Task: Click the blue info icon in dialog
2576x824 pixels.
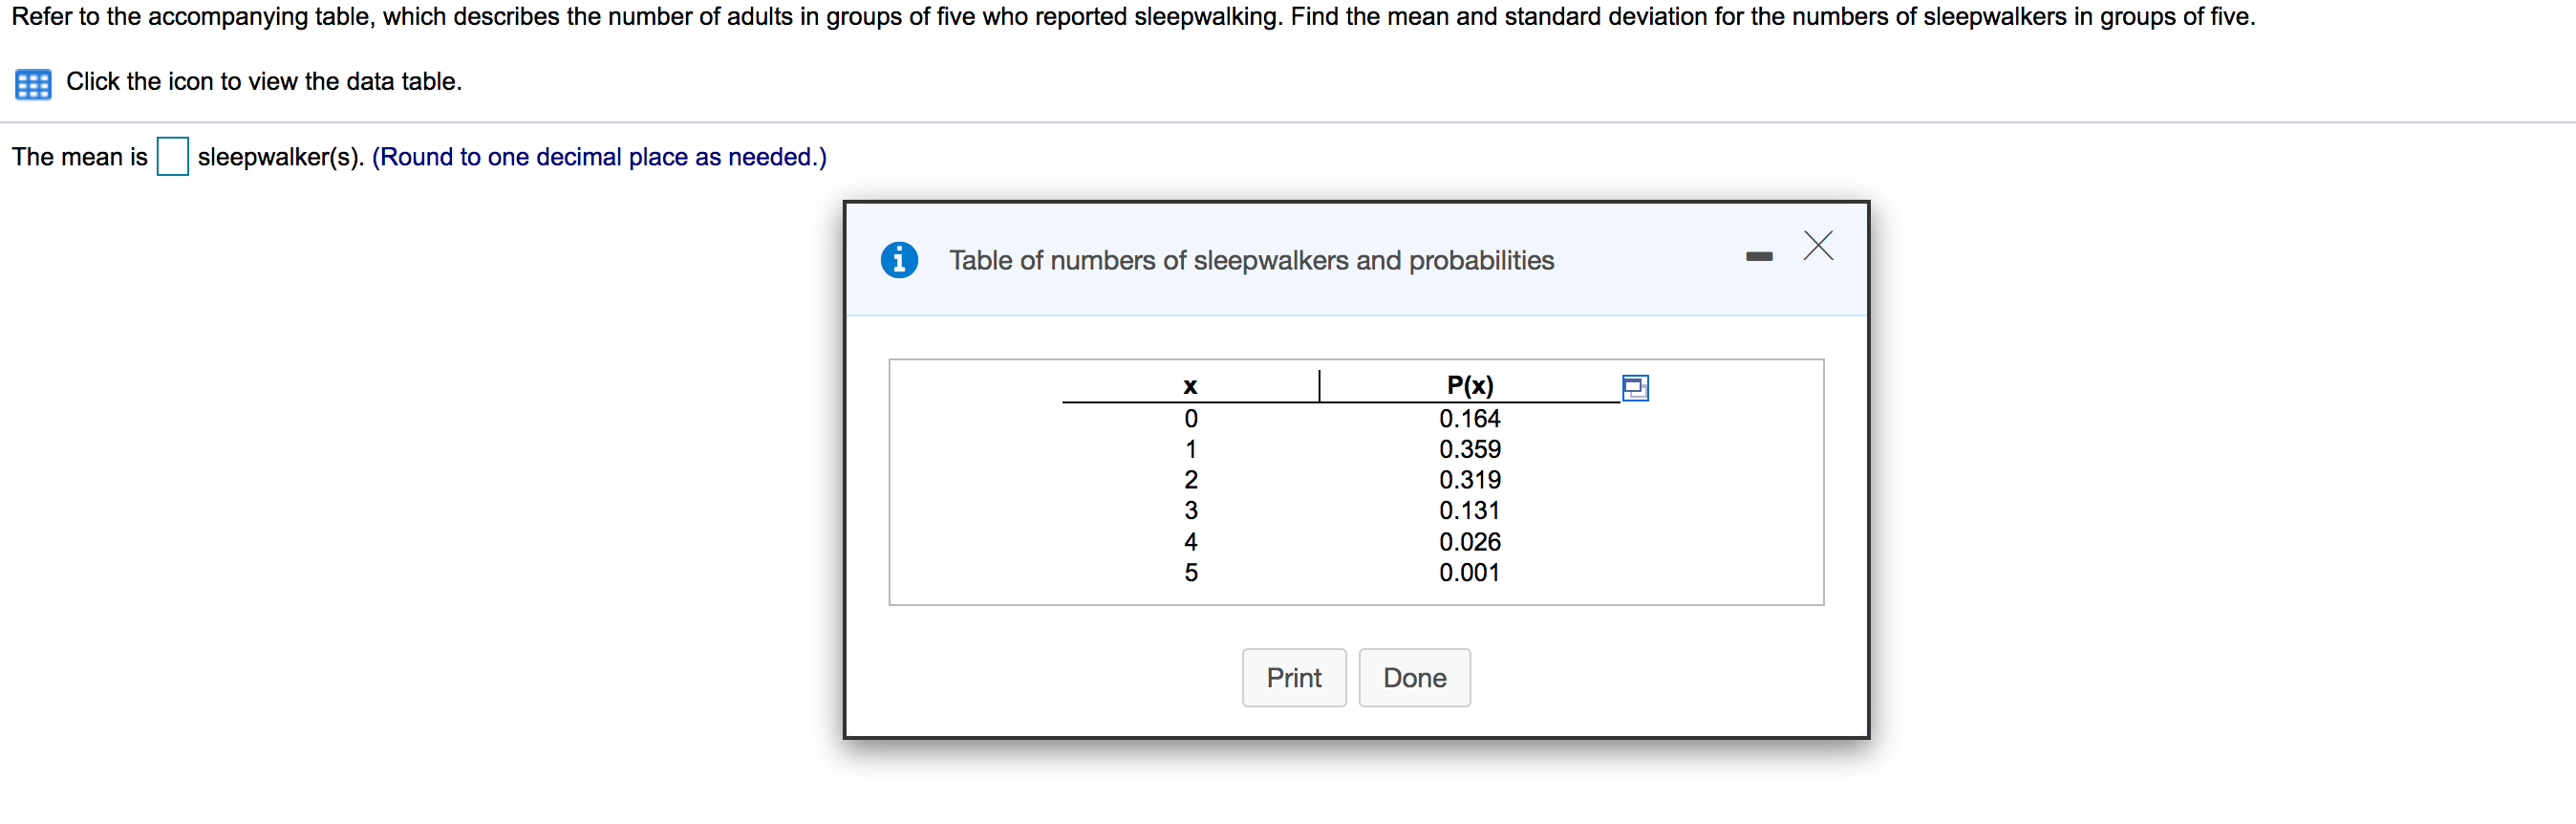Action: (899, 260)
